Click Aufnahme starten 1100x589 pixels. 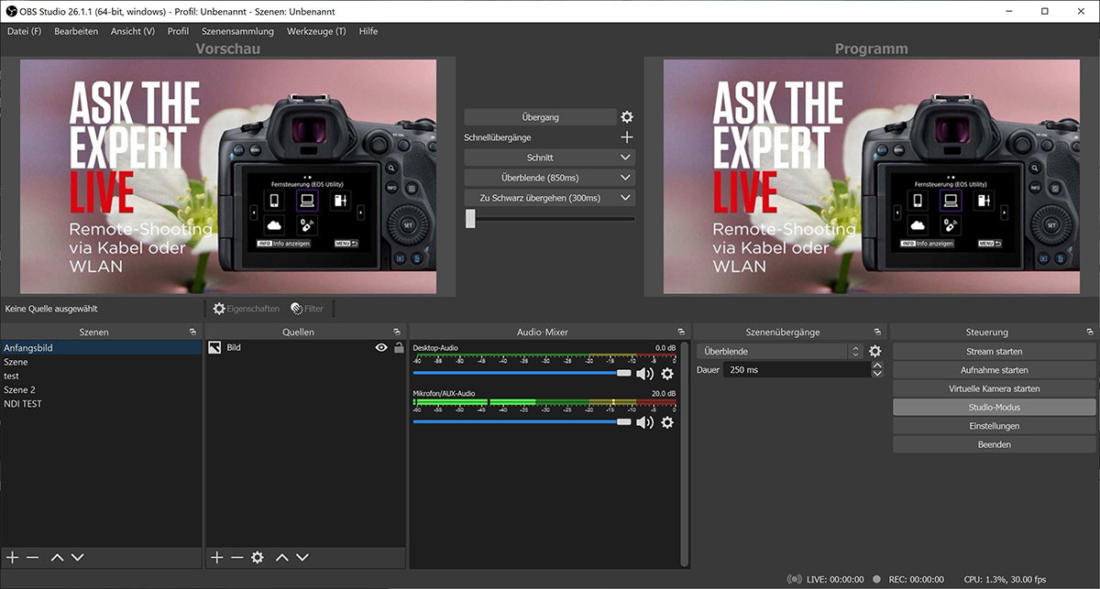tap(994, 370)
